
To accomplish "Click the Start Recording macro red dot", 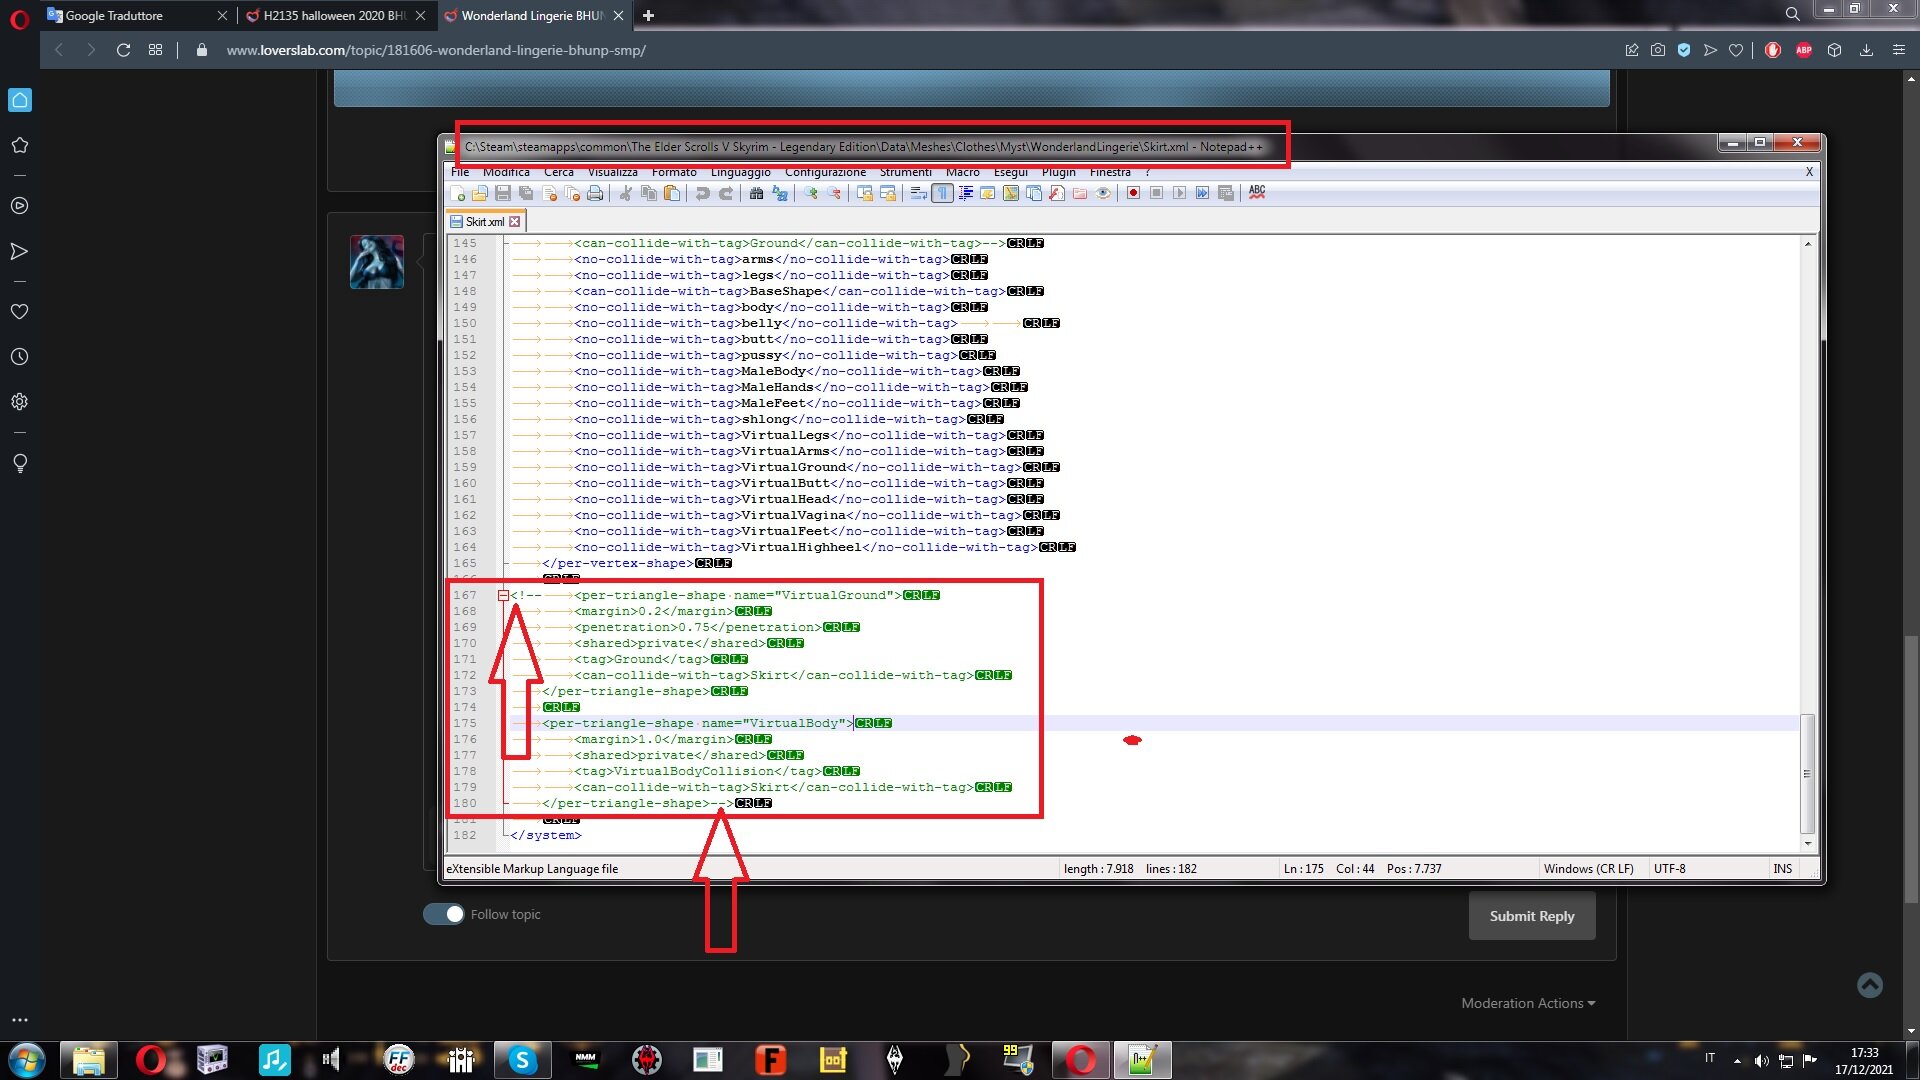I will 1133,193.
